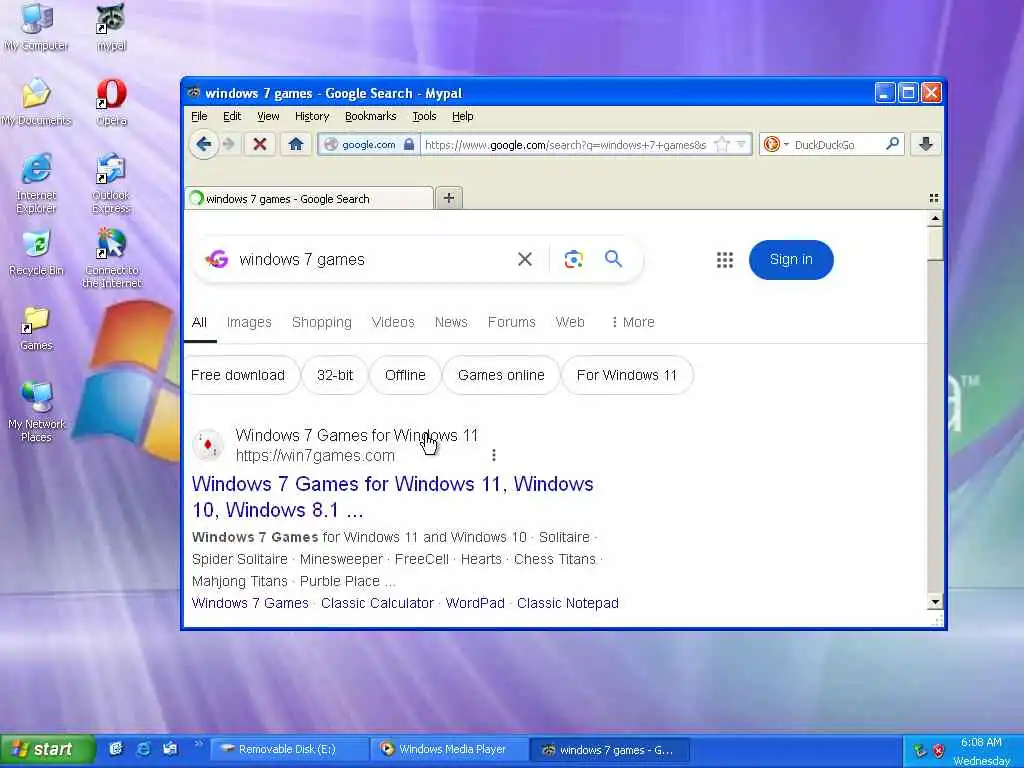Open the Bookmarks menu
Viewport: 1024px width, 768px height.
370,116
